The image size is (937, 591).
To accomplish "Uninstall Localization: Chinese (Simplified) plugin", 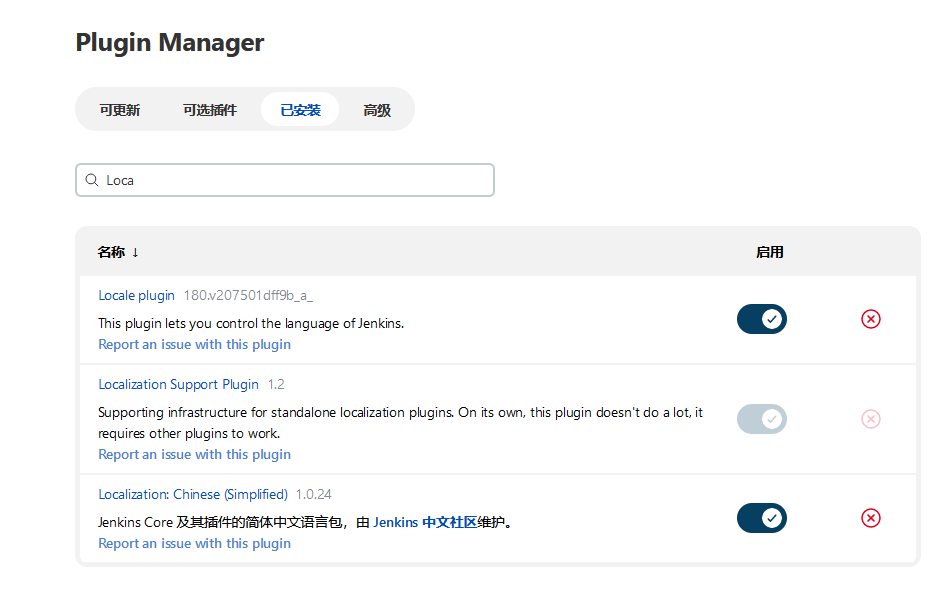I will click(x=871, y=518).
